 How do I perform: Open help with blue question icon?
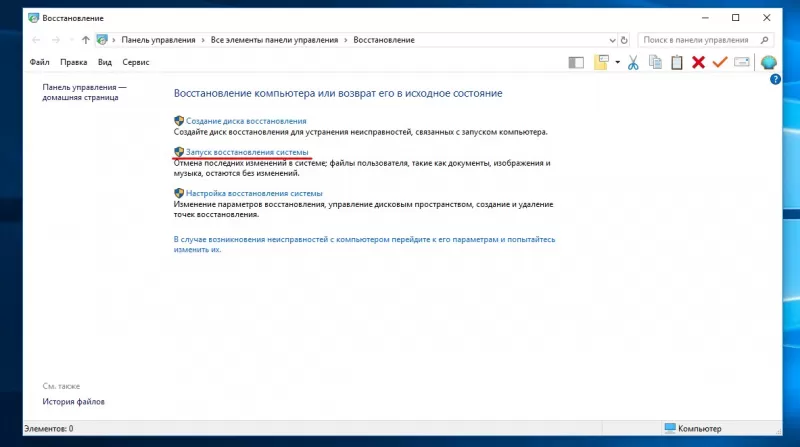click(x=775, y=80)
